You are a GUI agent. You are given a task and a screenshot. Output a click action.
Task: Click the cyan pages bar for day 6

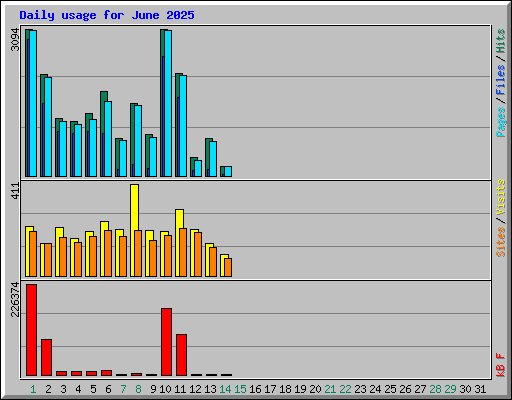(x=108, y=139)
